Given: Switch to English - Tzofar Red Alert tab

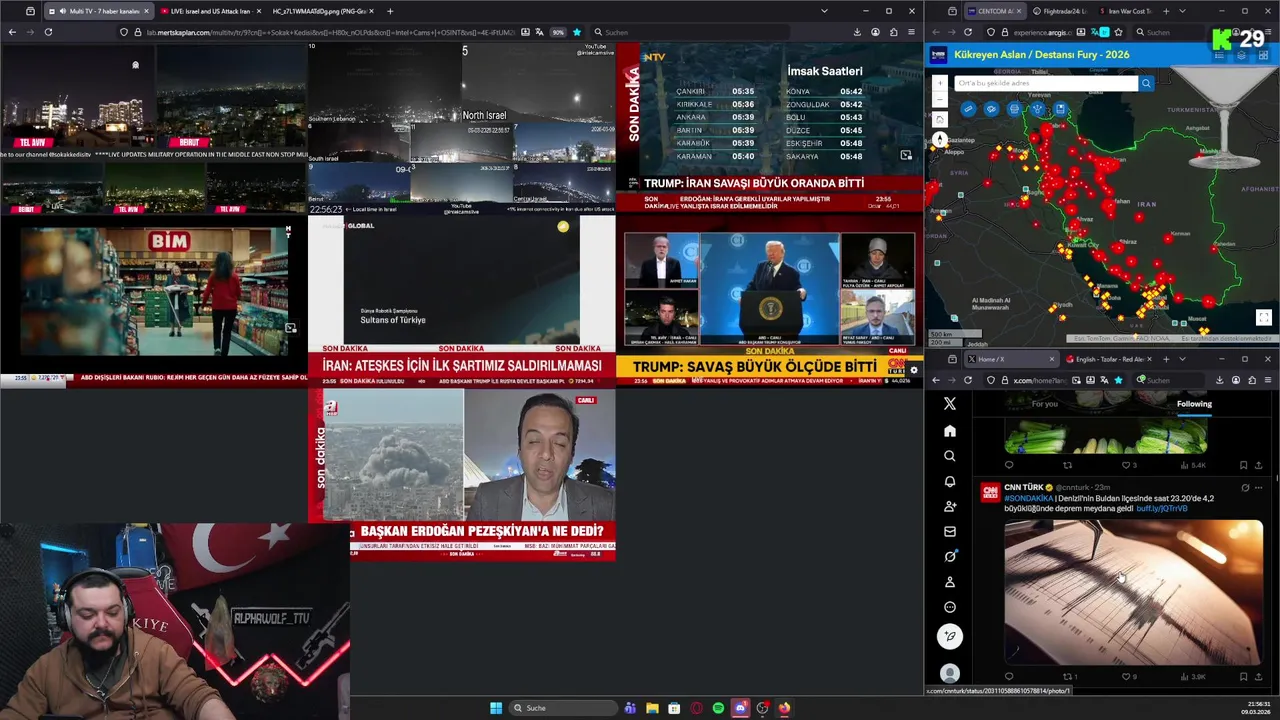Looking at the screenshot, I should pyautogui.click(x=1108, y=359).
